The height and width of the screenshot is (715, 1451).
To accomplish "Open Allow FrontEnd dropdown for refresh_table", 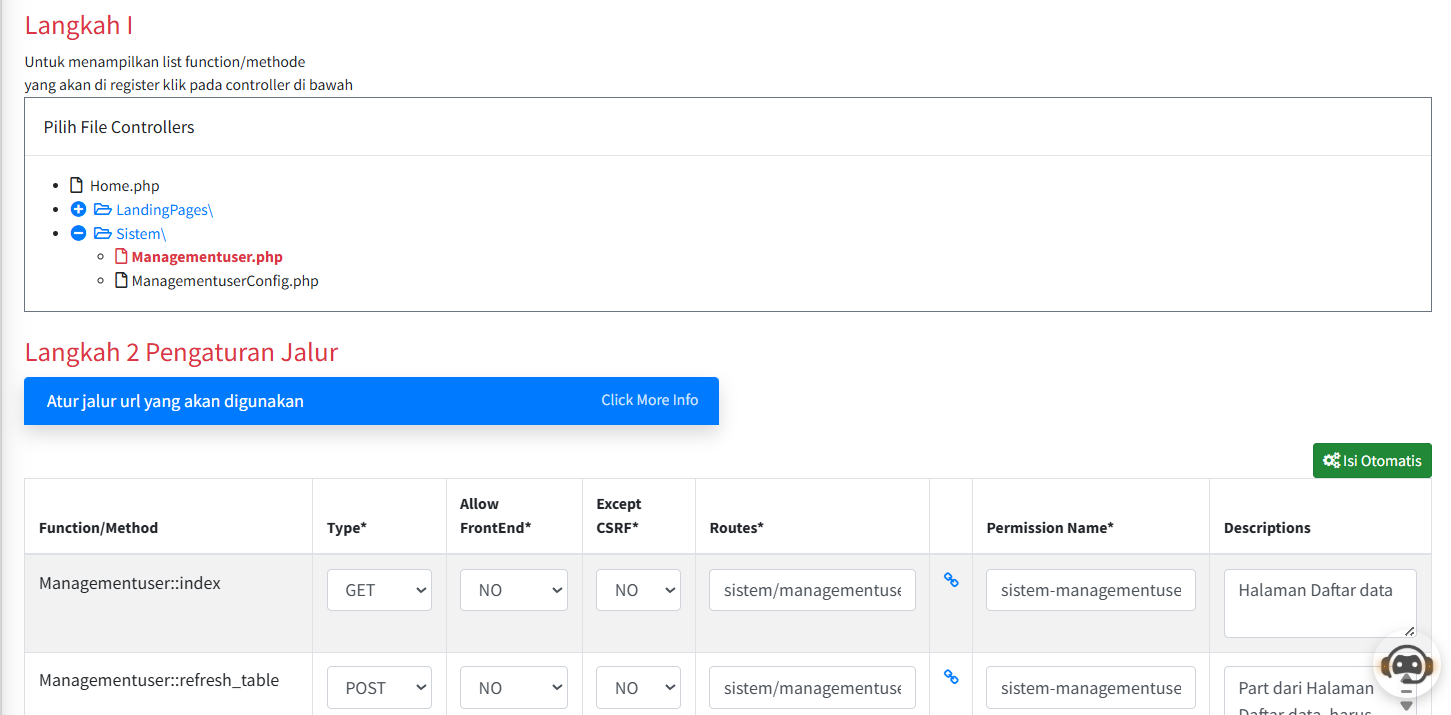I will pos(514,688).
